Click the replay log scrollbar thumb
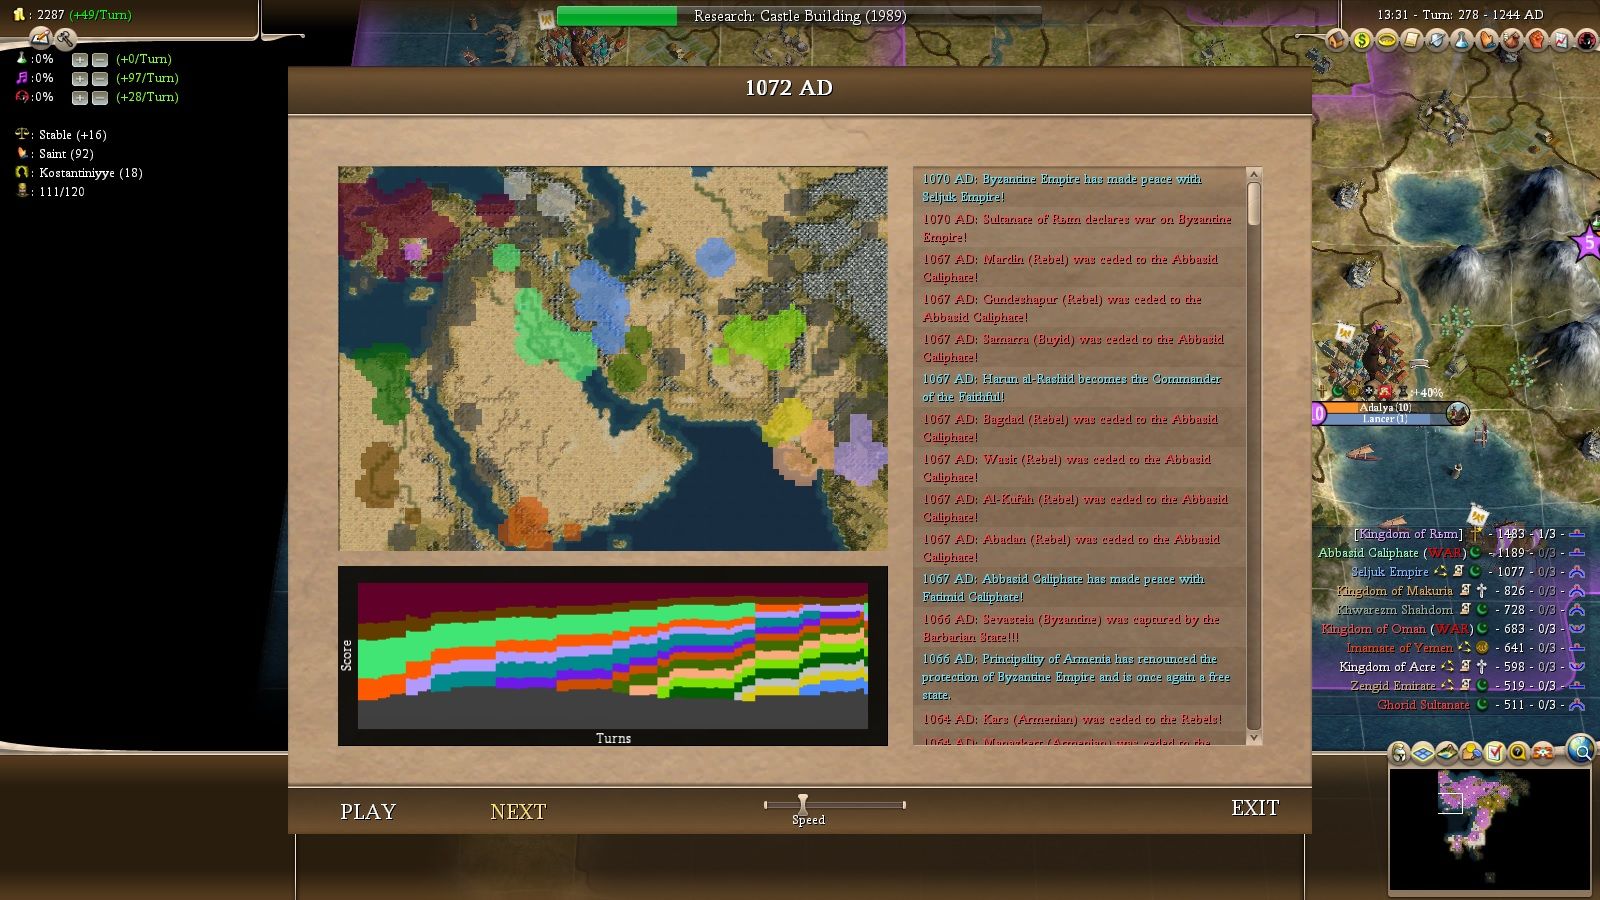 1254,204
